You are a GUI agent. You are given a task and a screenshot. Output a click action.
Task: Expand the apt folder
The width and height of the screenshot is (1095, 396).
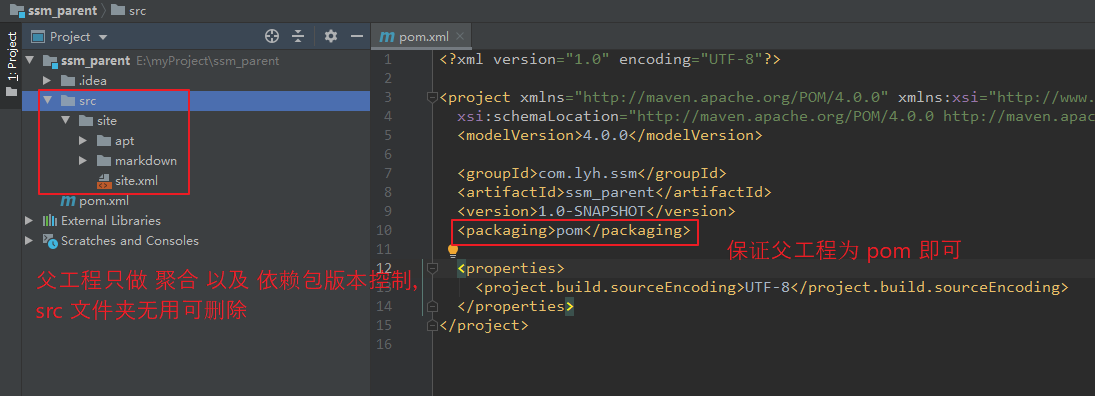click(84, 140)
